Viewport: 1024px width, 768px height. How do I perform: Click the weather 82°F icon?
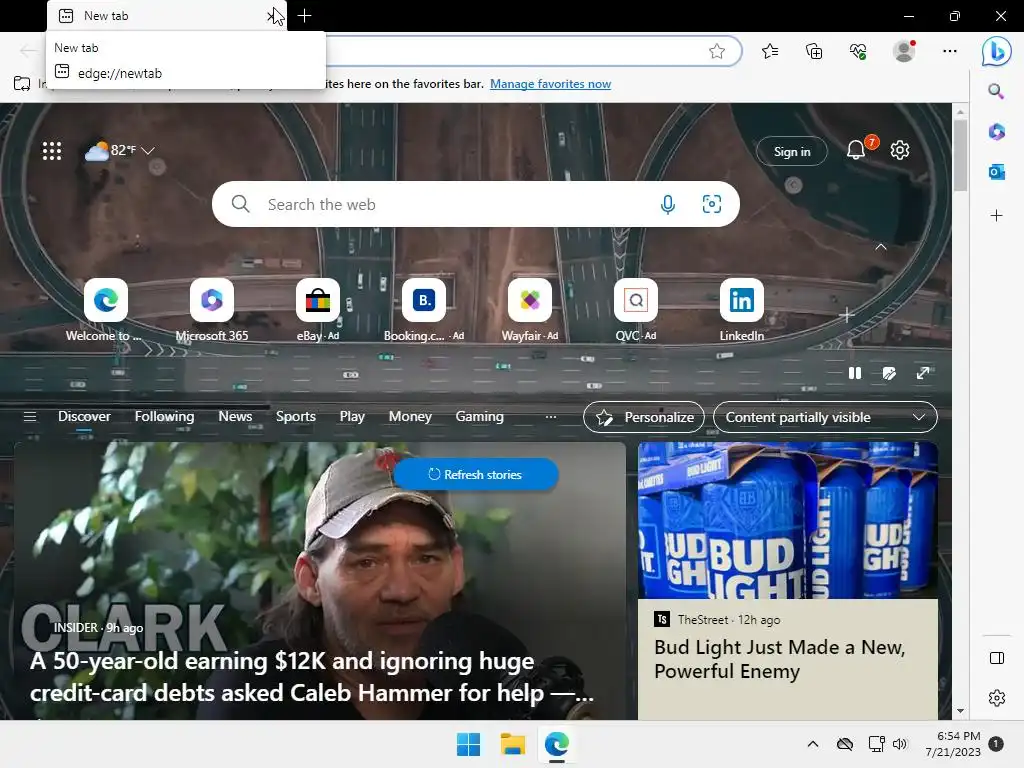coord(97,151)
